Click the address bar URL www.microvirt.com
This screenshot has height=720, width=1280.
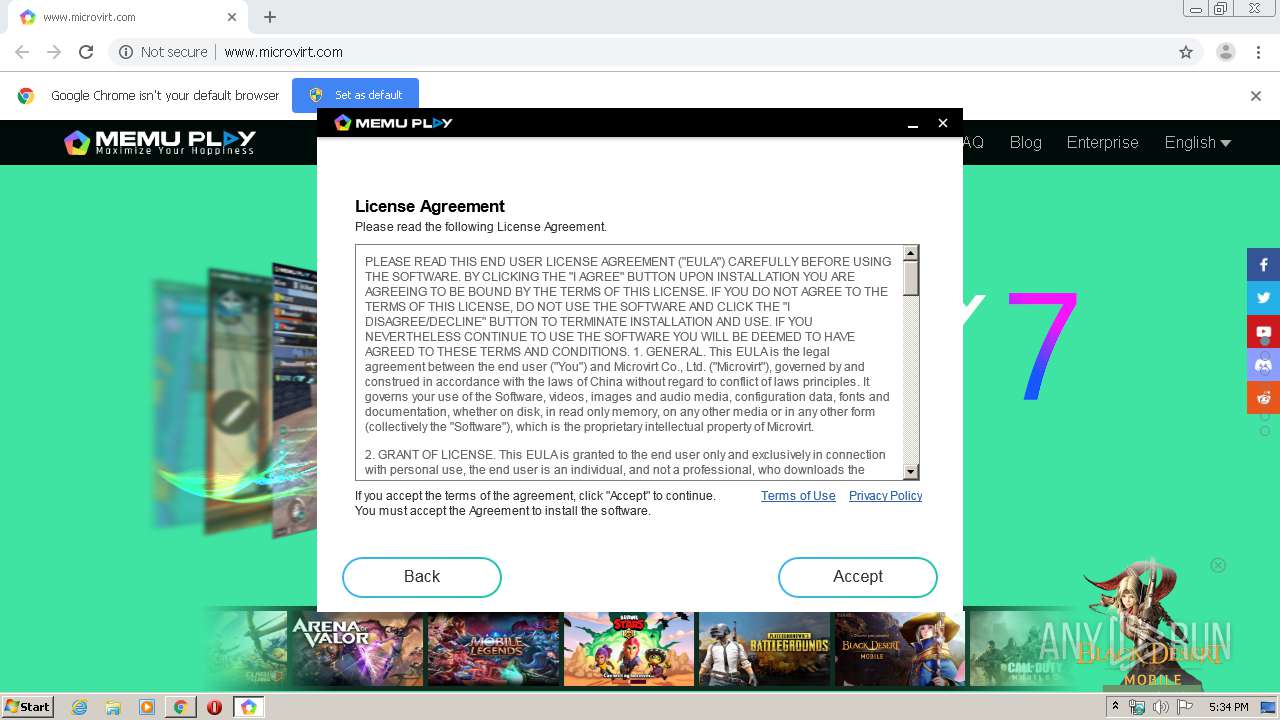pyautogui.click(x=283, y=52)
